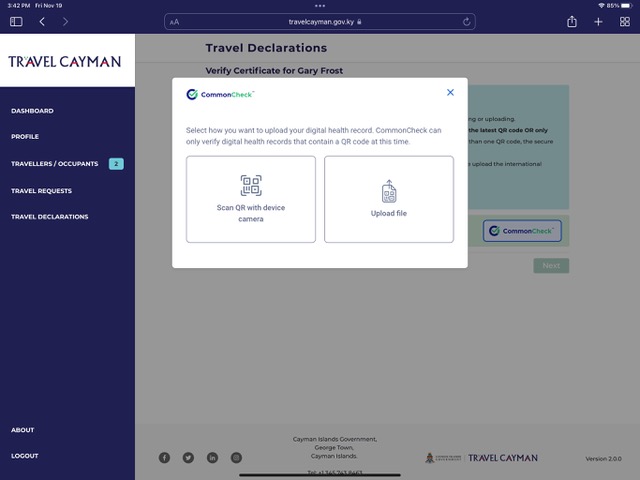Image resolution: width=640 pixels, height=480 pixels.
Task: Reload the page with refresh icon
Action: [466, 22]
